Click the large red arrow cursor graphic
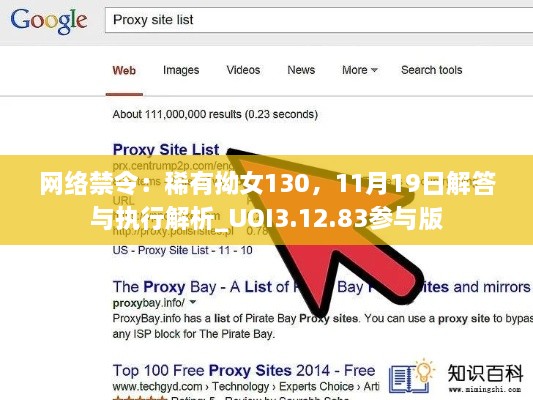Screen dimensions: 533x400 tap(323, 227)
